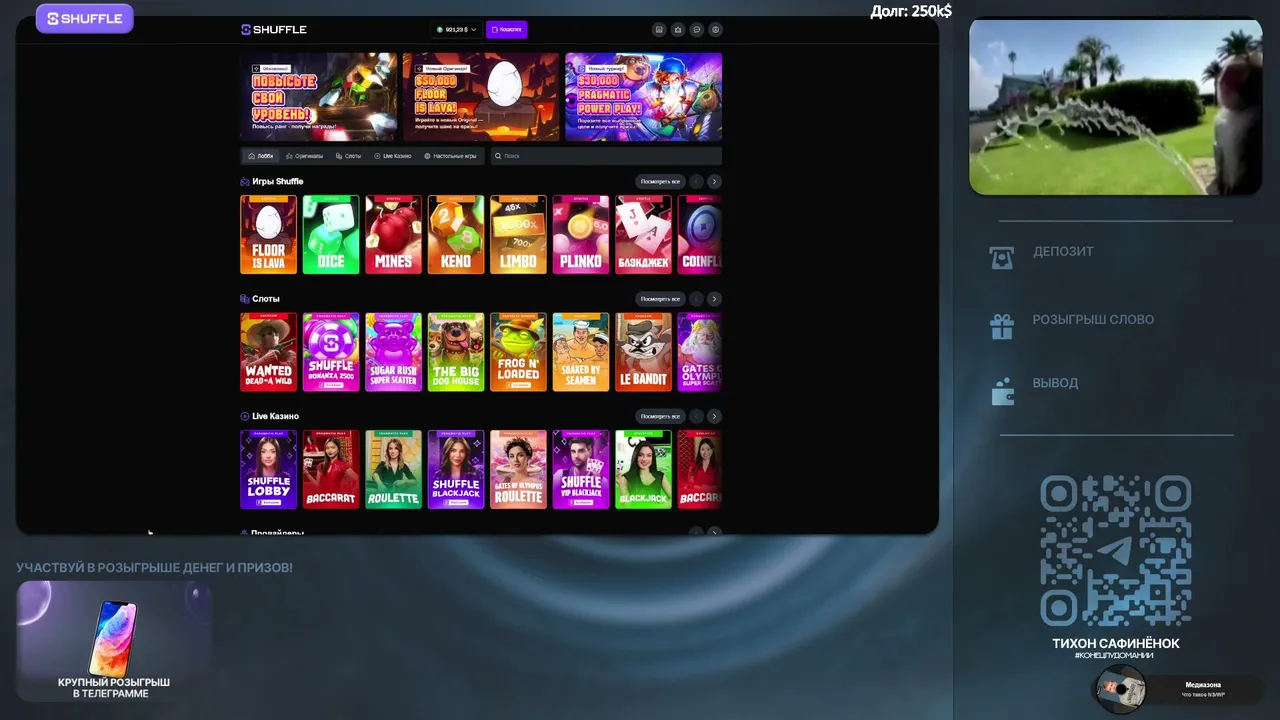Switch to the Оригиналы tab
1280x720 pixels.
(304, 156)
